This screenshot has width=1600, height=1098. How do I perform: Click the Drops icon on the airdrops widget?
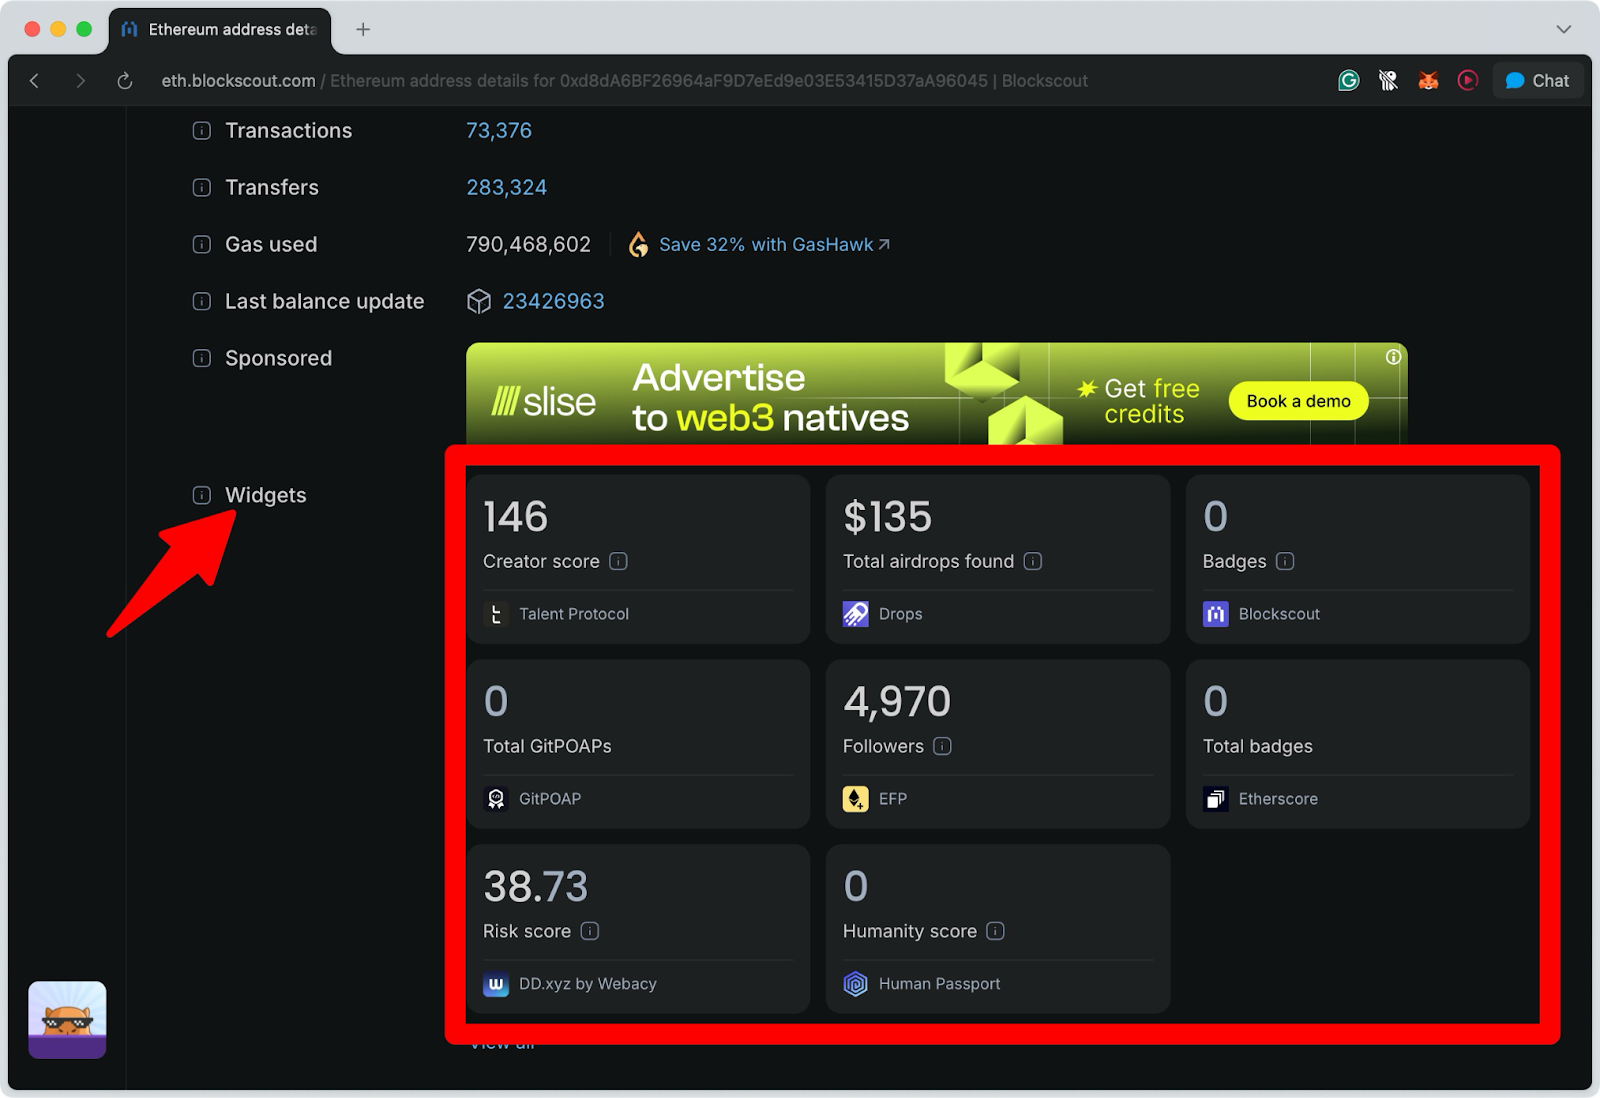(856, 614)
